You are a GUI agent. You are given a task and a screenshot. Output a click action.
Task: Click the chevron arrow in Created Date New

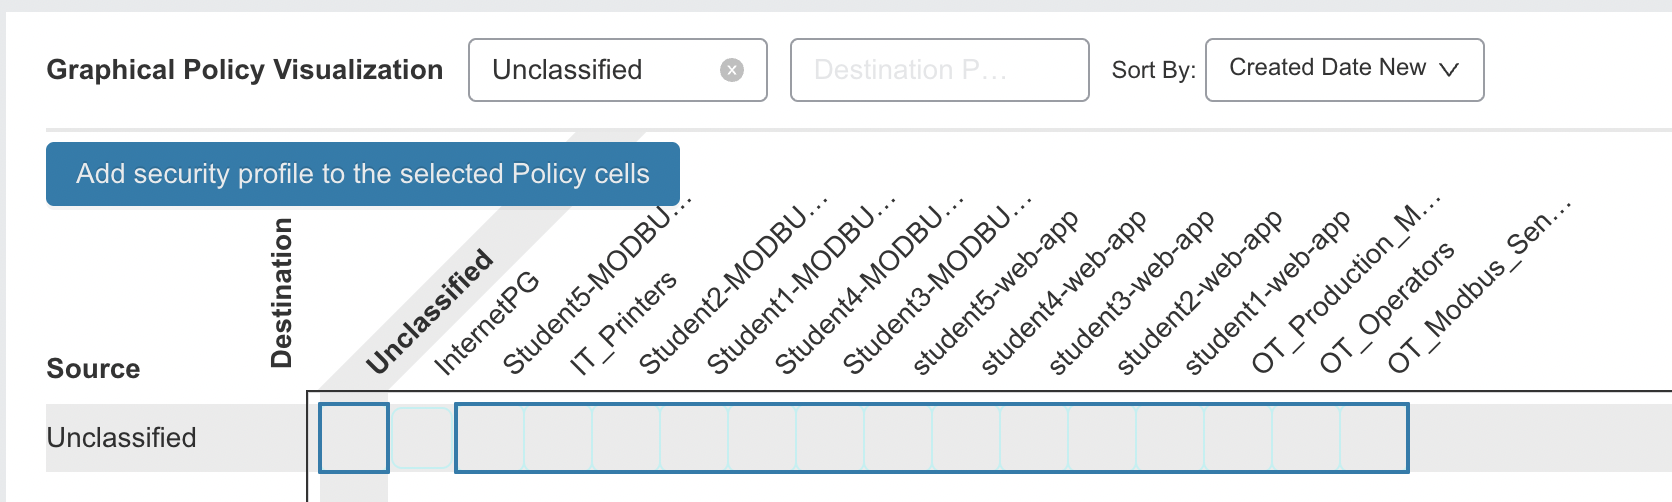[x=1449, y=69]
